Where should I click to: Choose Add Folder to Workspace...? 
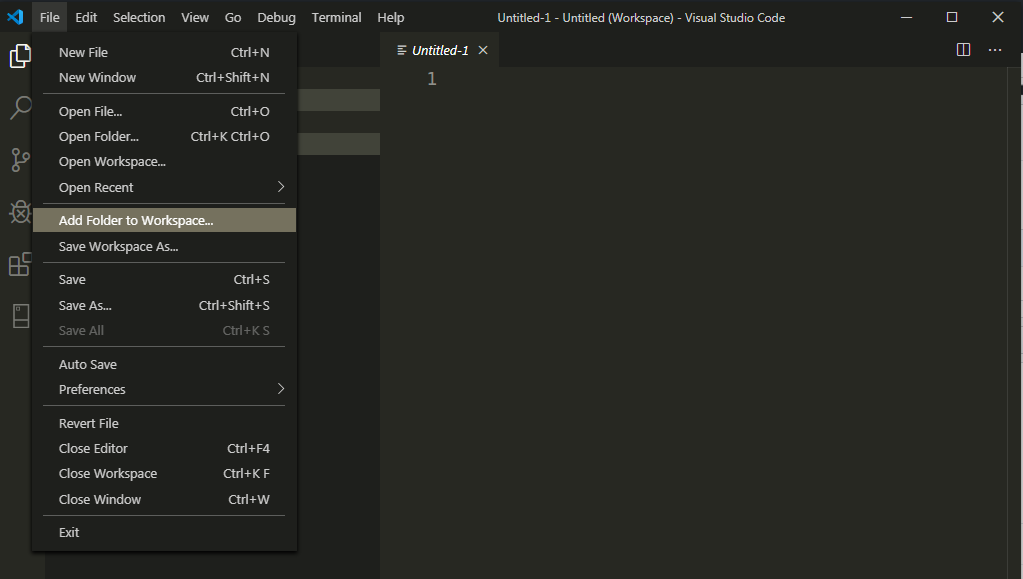tap(164, 220)
